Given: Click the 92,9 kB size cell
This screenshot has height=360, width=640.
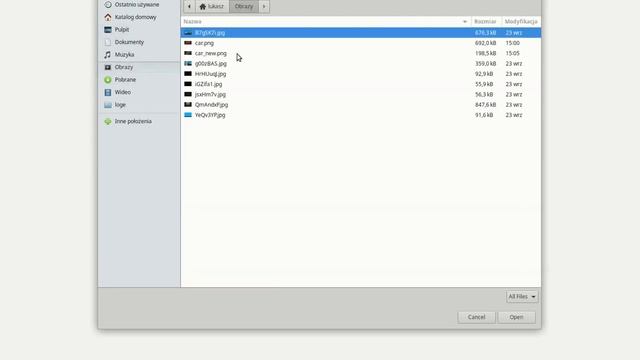Looking at the screenshot, I should [x=484, y=74].
